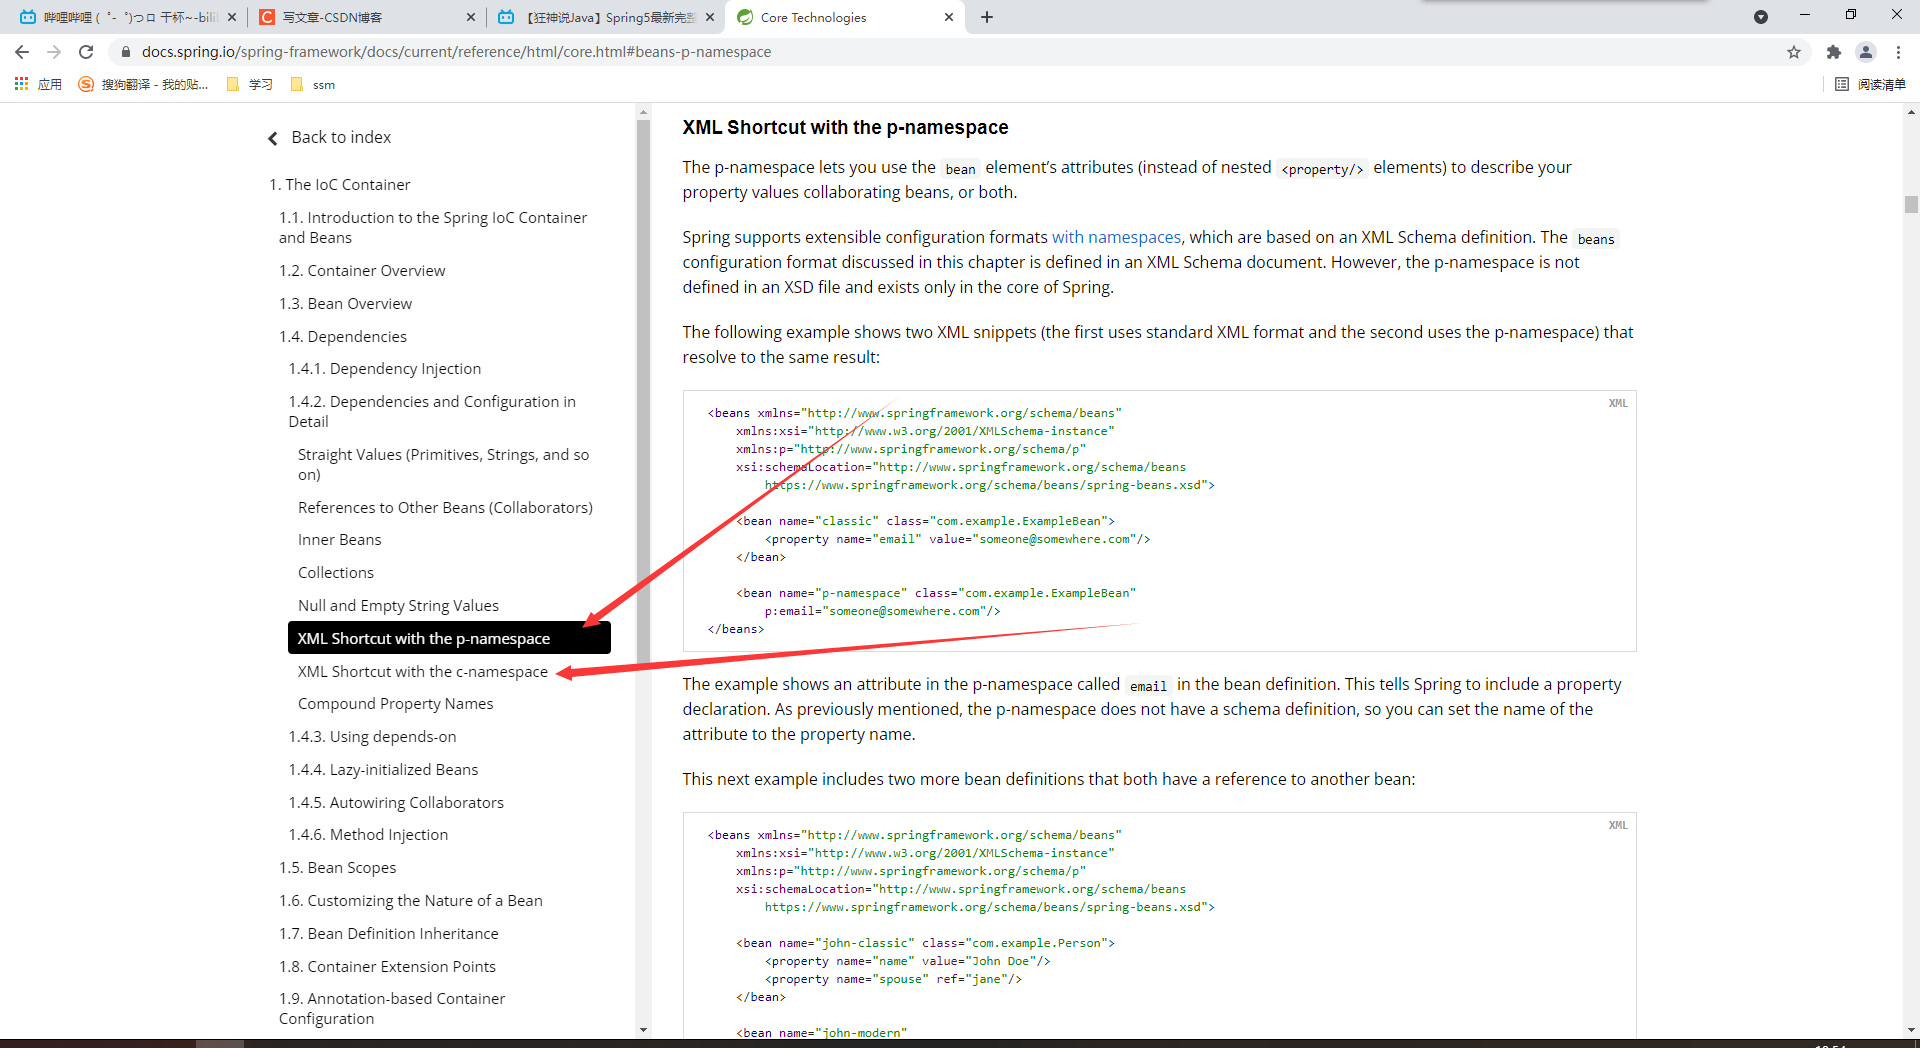Screen dimensions: 1920x1048
Task: Select Collections in sidebar
Action: click(336, 572)
